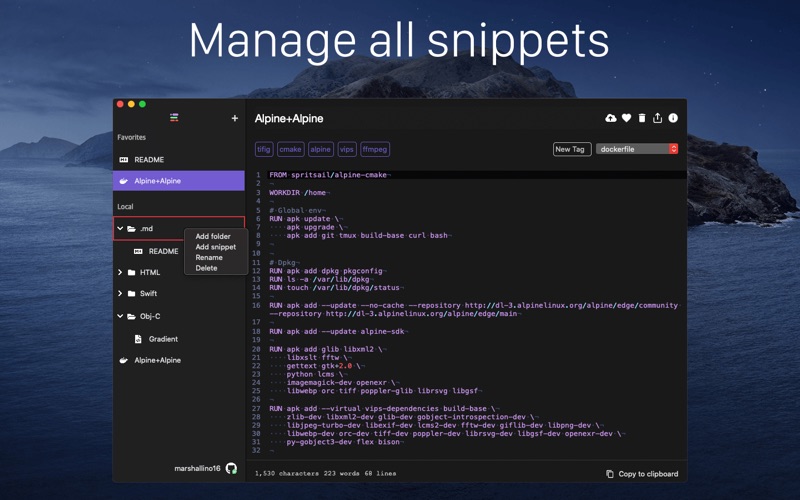Choose Add snippet from context menu
This screenshot has height=500, width=800.
(216, 247)
